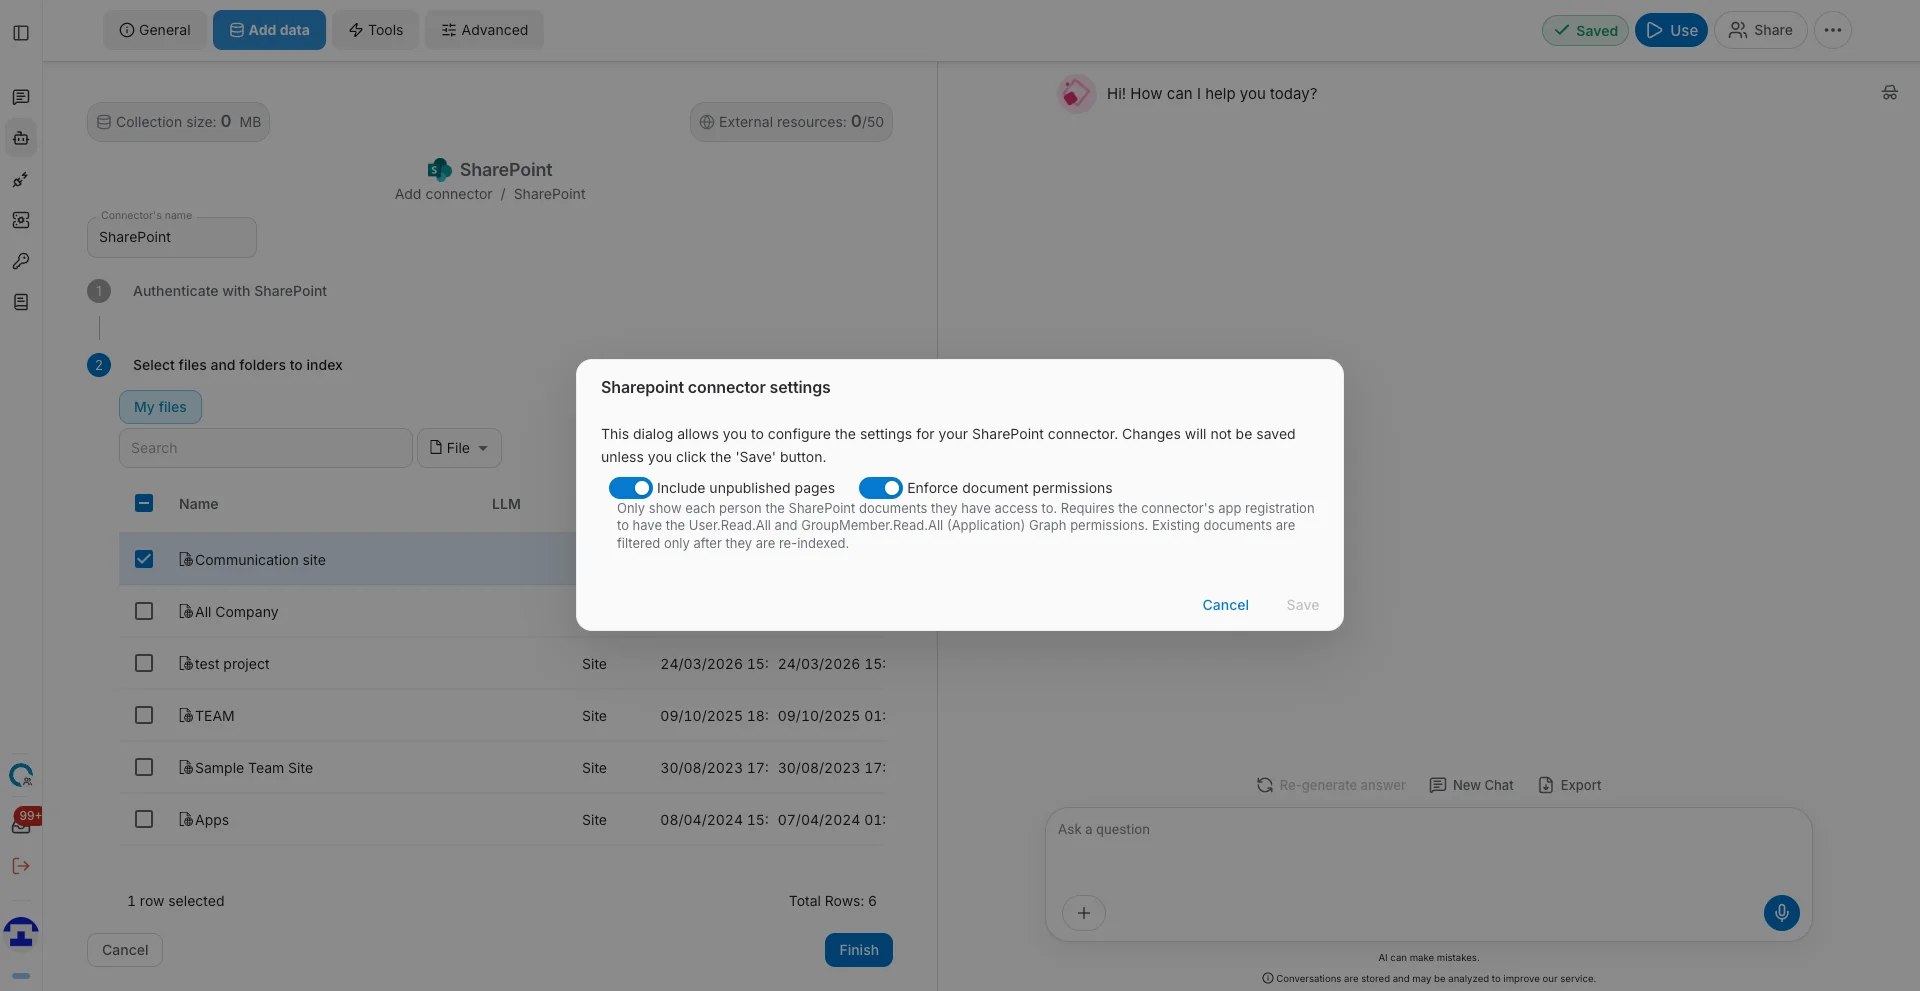The image size is (1920, 991).
Task: Click Cancel below the file table
Action: 125,950
